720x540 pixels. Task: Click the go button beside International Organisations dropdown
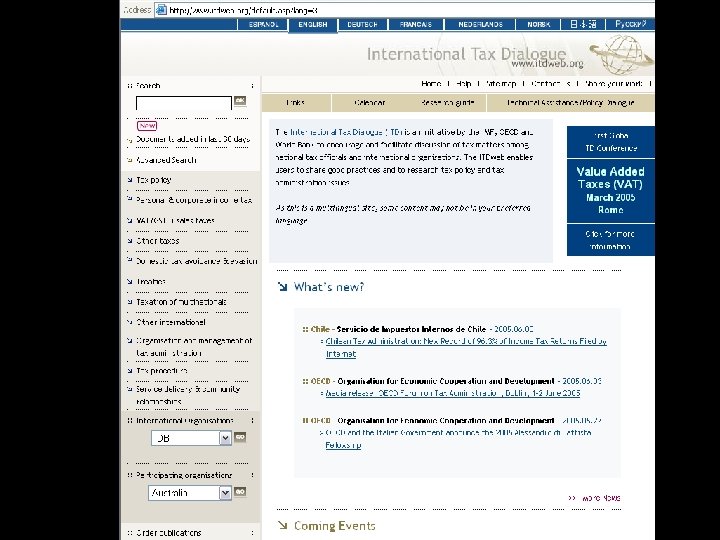tap(240, 437)
